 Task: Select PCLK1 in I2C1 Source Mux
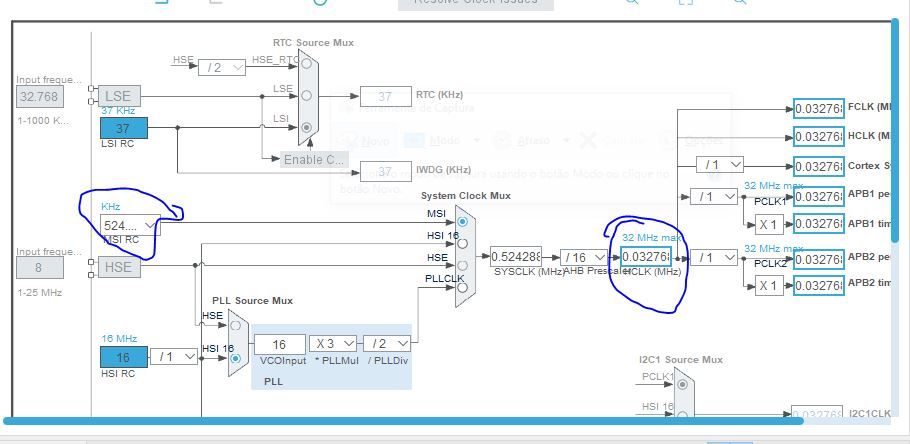tap(682, 384)
